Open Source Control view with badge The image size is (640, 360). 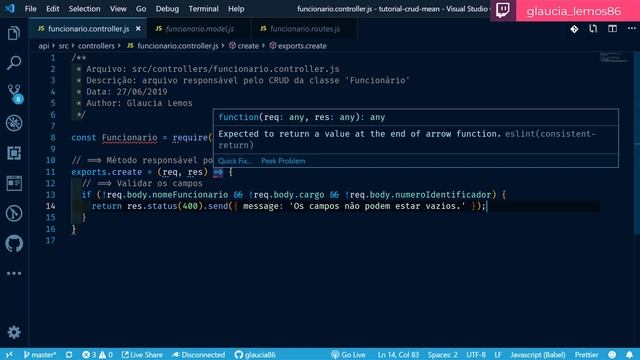click(x=15, y=93)
